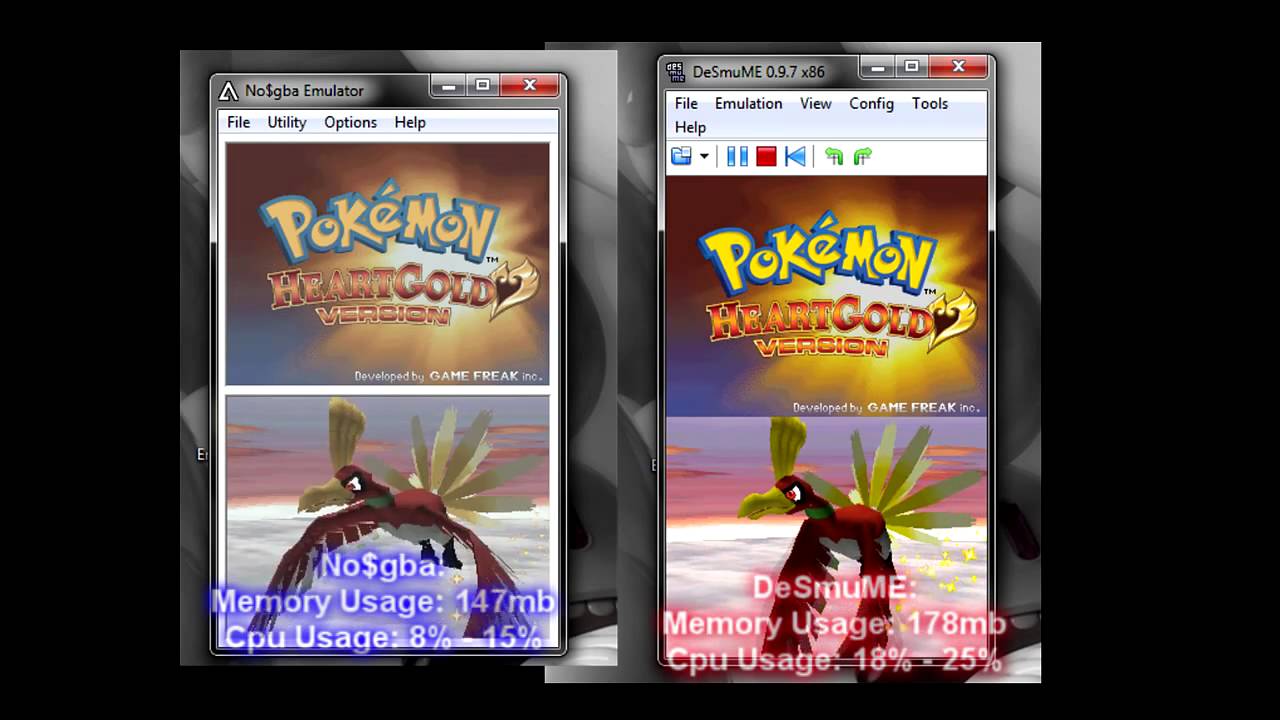Image resolution: width=1280 pixels, height=720 pixels.
Task: Minimize the No$gba Emulator window
Action: point(448,86)
